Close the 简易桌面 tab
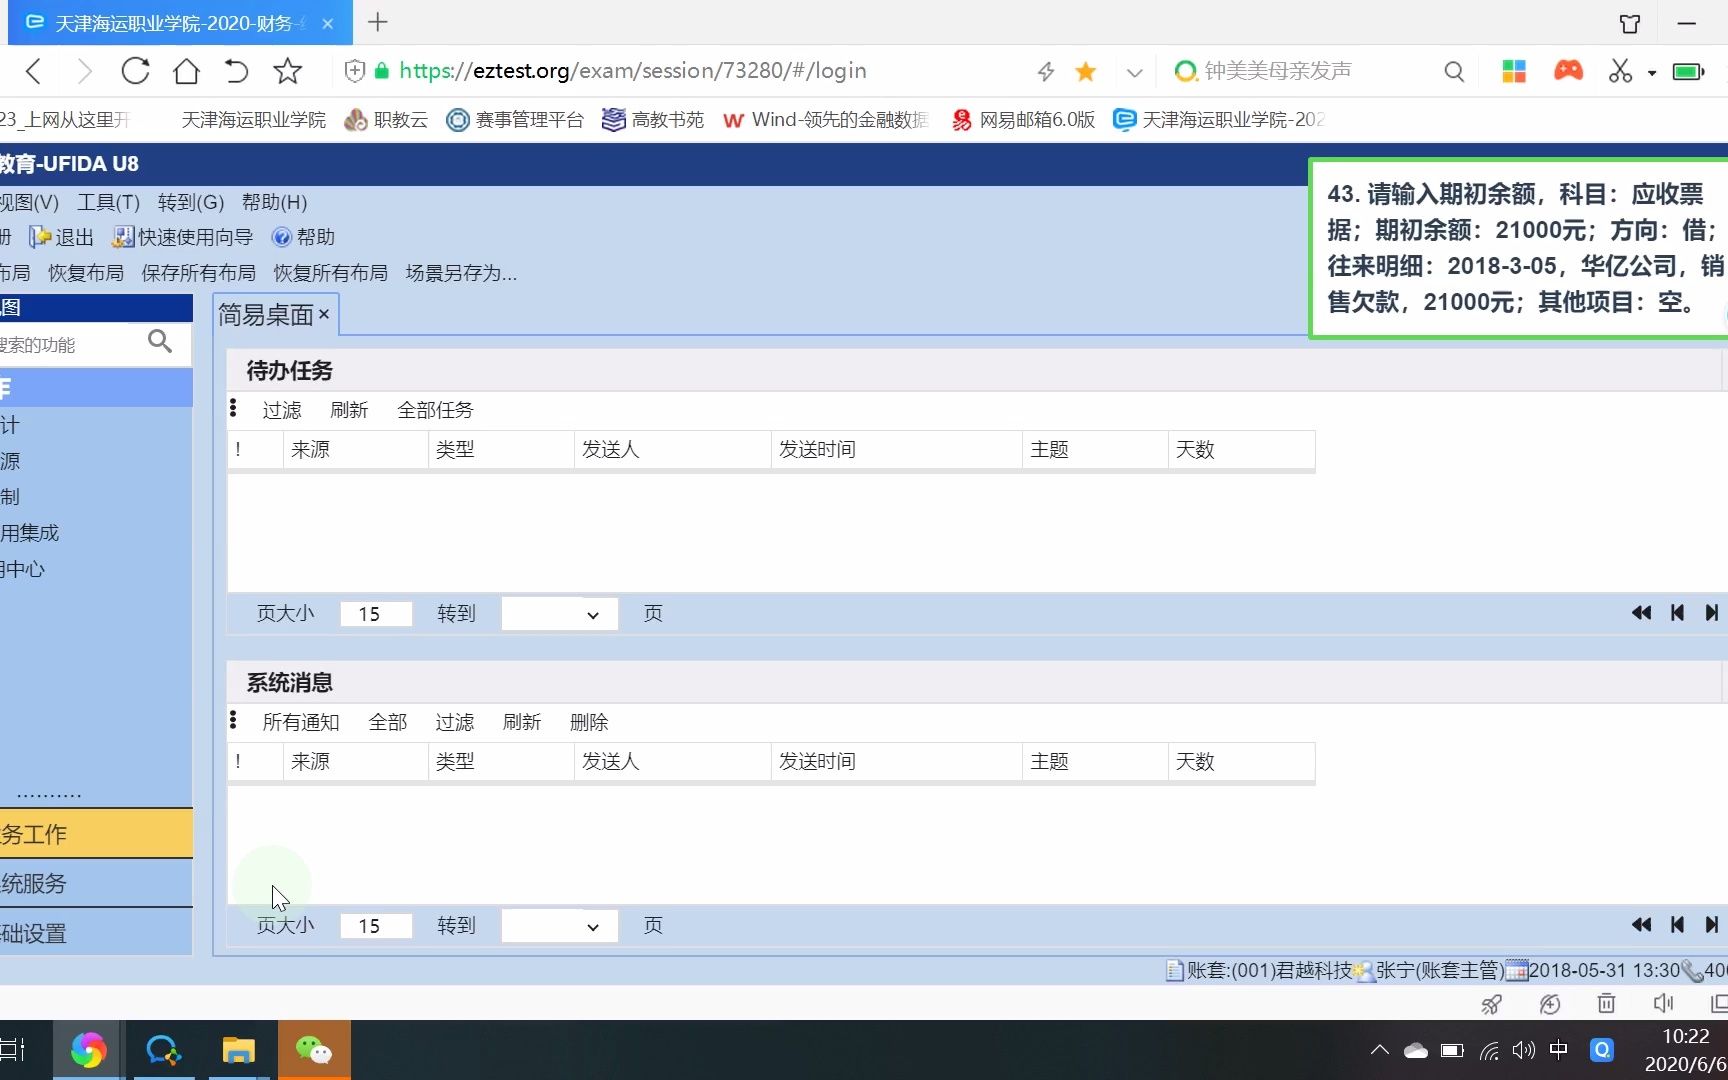1728x1080 pixels. (324, 314)
